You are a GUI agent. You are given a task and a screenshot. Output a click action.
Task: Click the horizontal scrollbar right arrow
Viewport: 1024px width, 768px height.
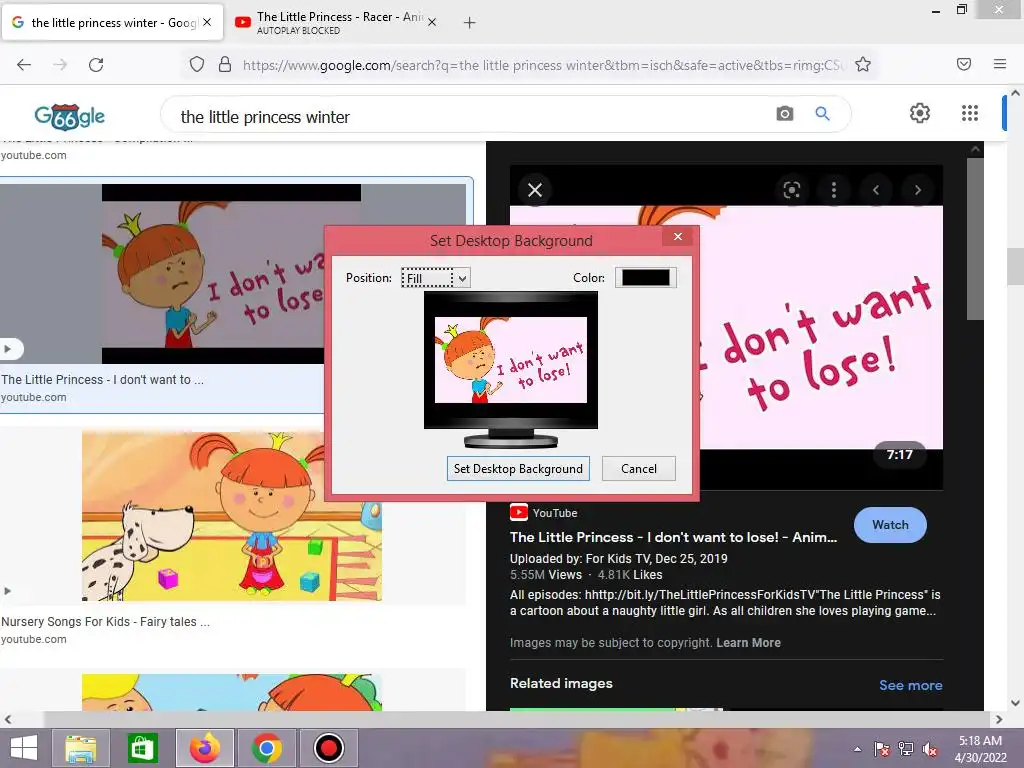pyautogui.click(x=999, y=720)
